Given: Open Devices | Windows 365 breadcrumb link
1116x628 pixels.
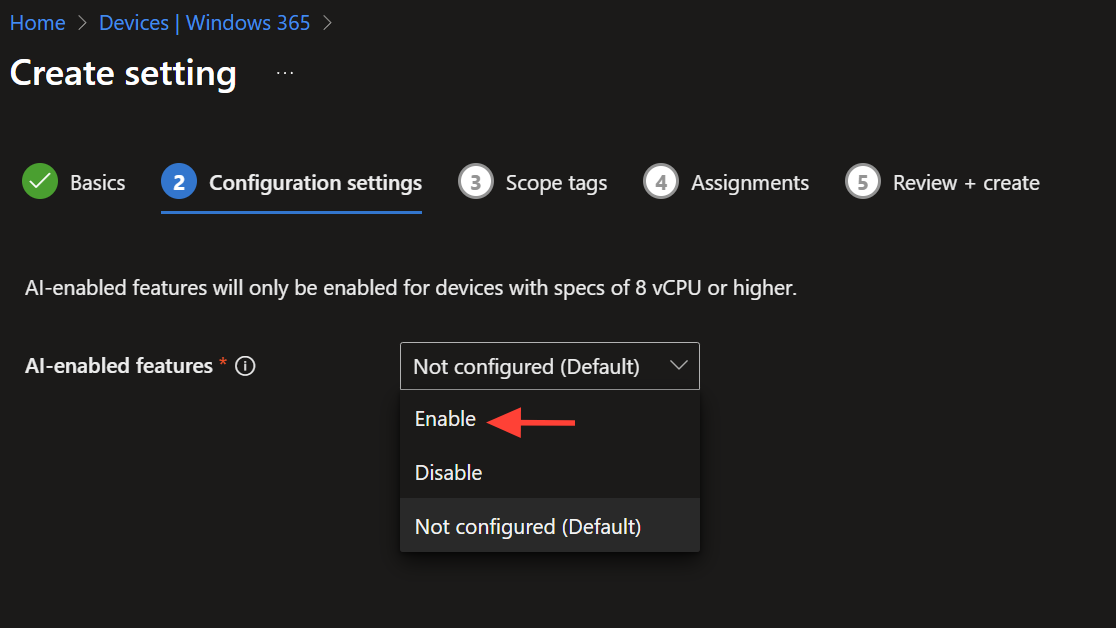Looking at the screenshot, I should click(204, 23).
